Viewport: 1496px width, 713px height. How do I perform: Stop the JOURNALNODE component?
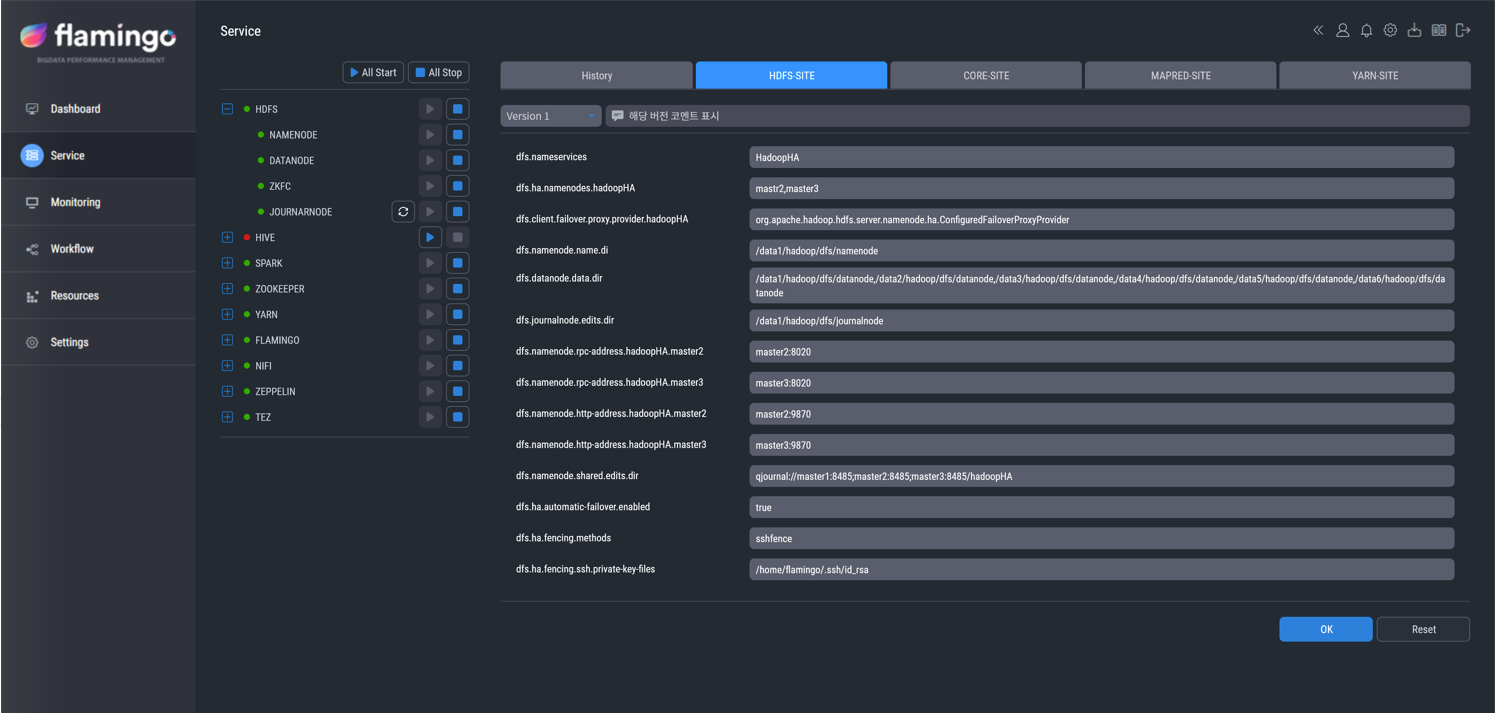point(457,212)
